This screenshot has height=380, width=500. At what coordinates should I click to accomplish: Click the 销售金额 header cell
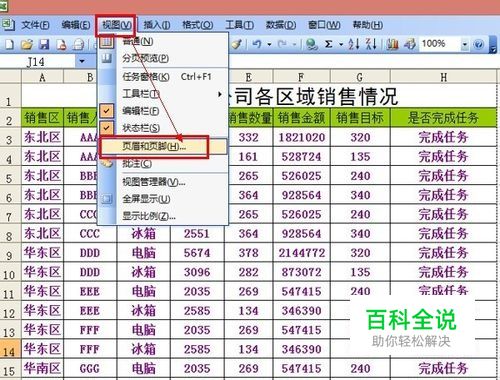301,118
